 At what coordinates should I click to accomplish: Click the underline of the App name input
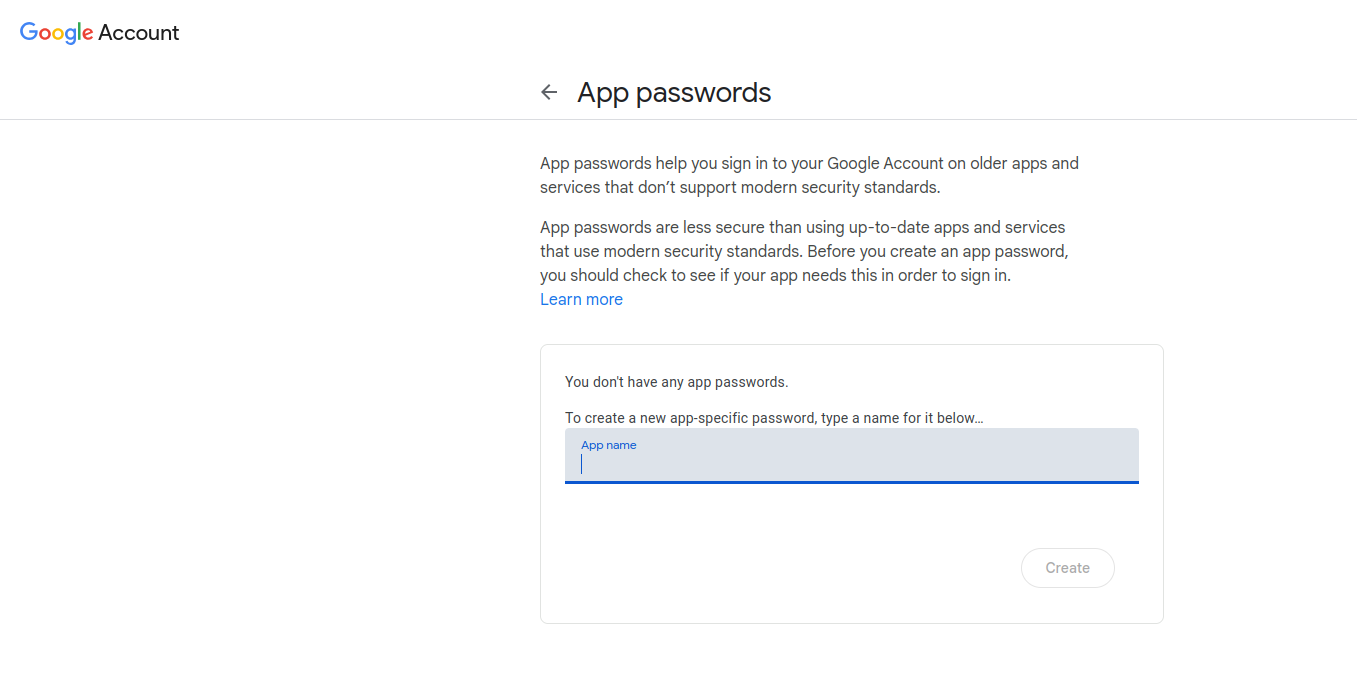pos(851,484)
